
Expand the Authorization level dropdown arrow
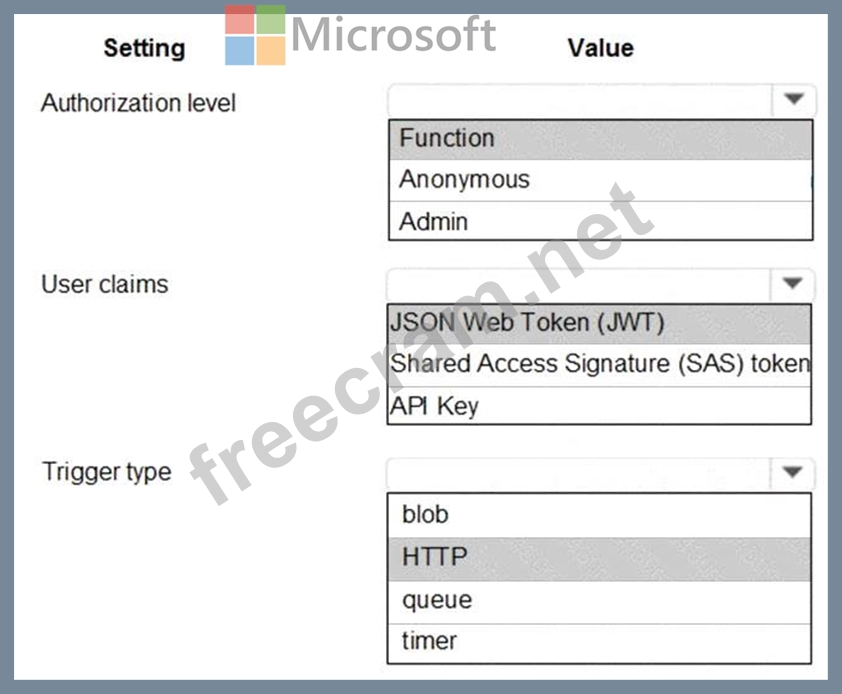pyautogui.click(x=794, y=99)
